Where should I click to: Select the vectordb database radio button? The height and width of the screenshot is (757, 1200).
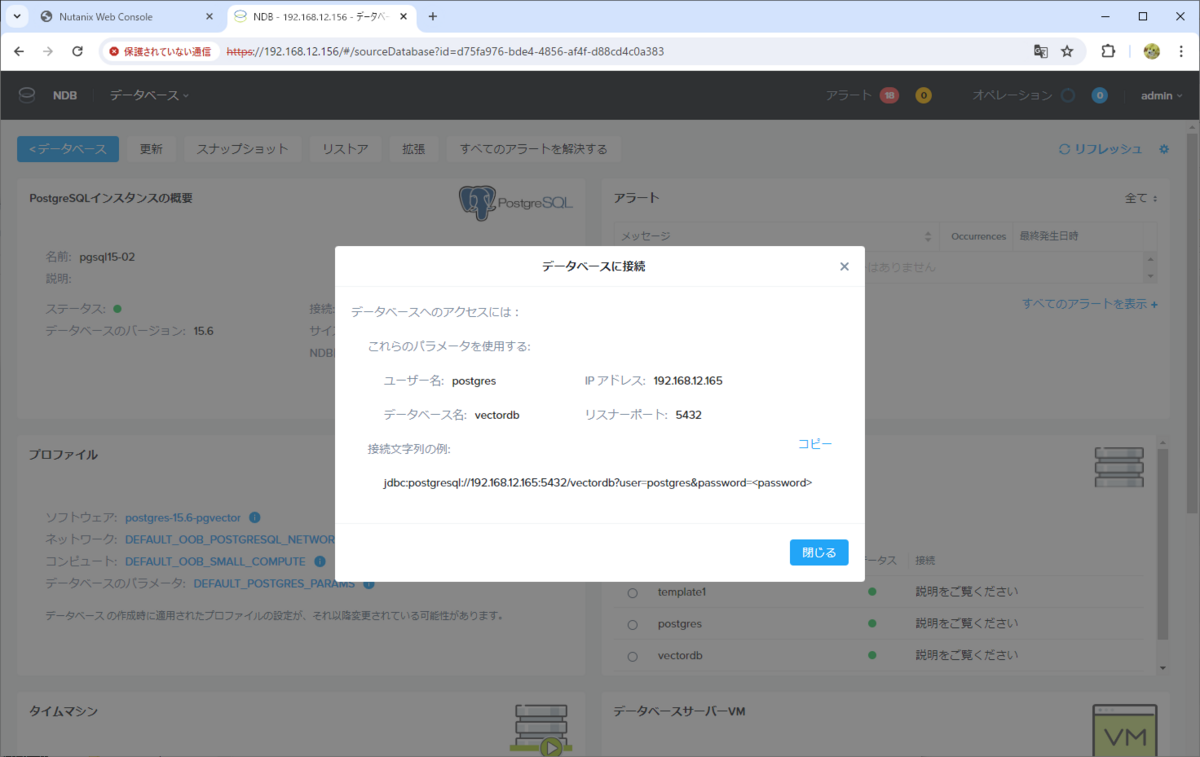[x=632, y=656]
